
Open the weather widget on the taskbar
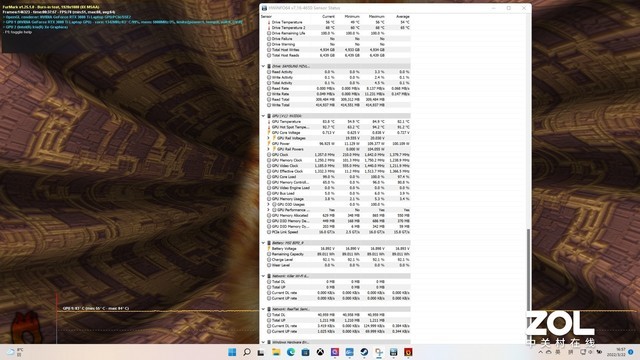[16, 352]
